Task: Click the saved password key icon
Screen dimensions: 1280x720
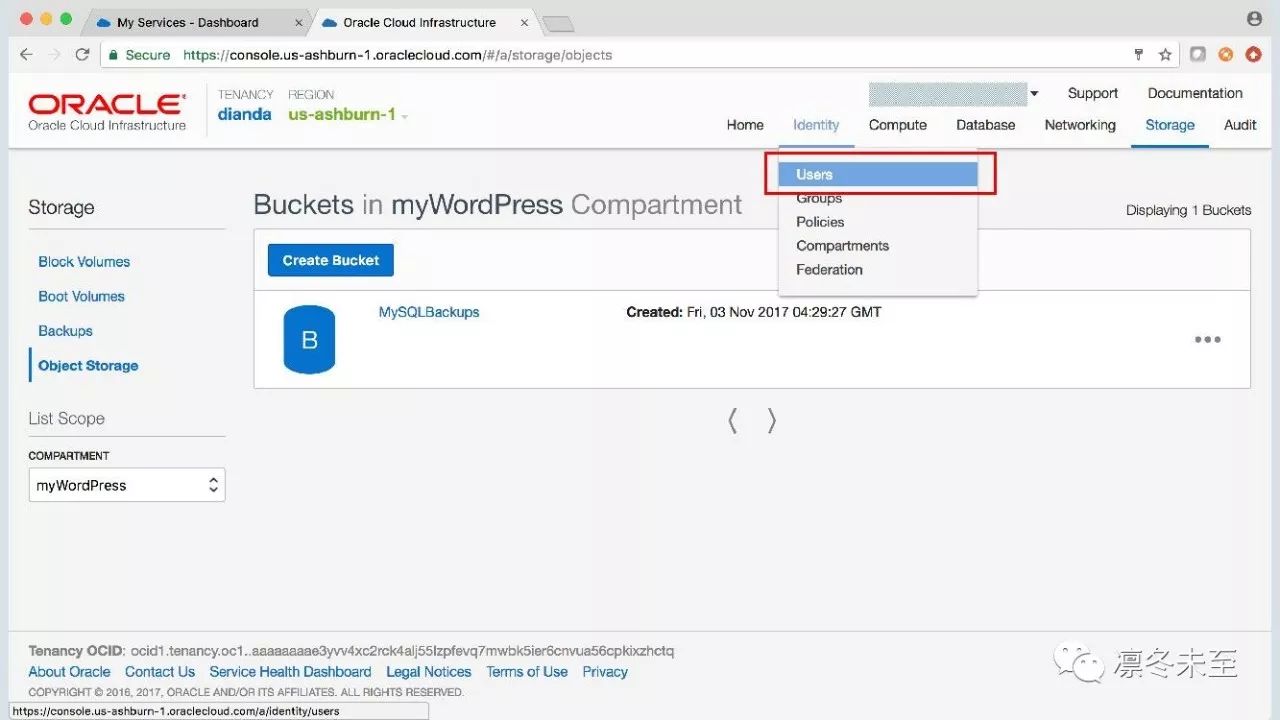Action: point(1139,55)
